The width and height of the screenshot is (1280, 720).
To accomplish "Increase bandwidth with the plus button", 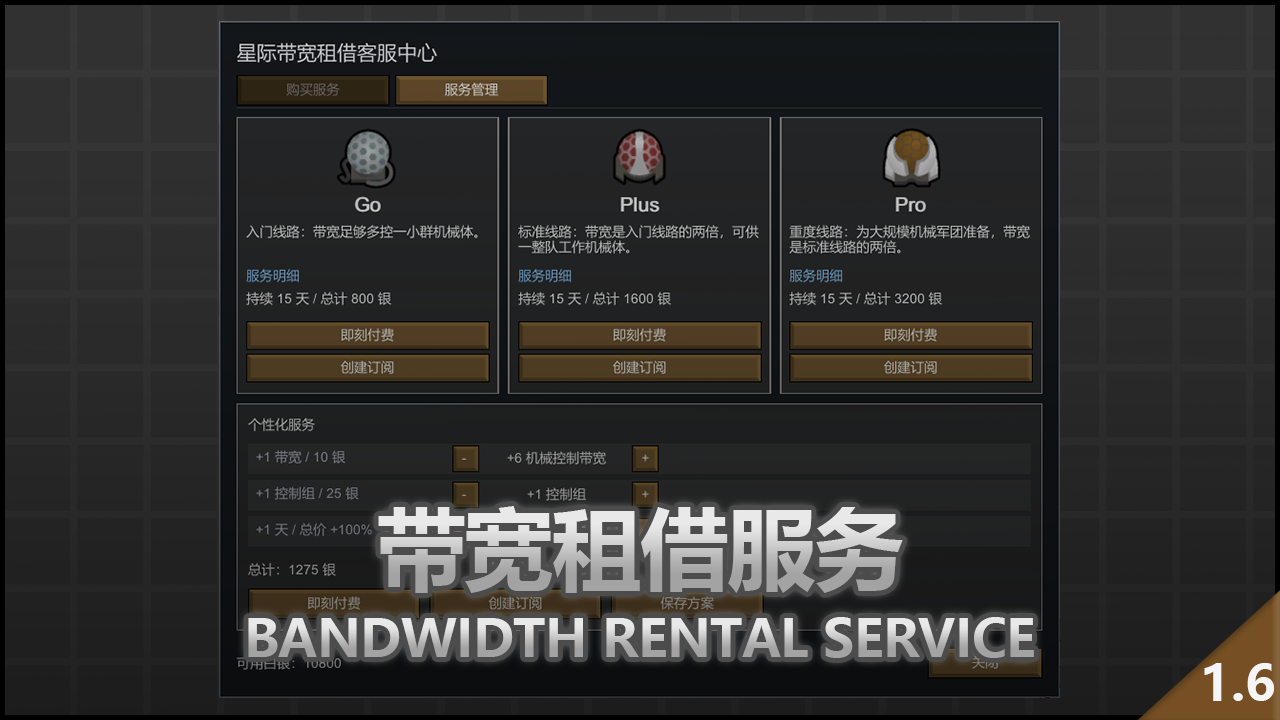I will pyautogui.click(x=645, y=458).
